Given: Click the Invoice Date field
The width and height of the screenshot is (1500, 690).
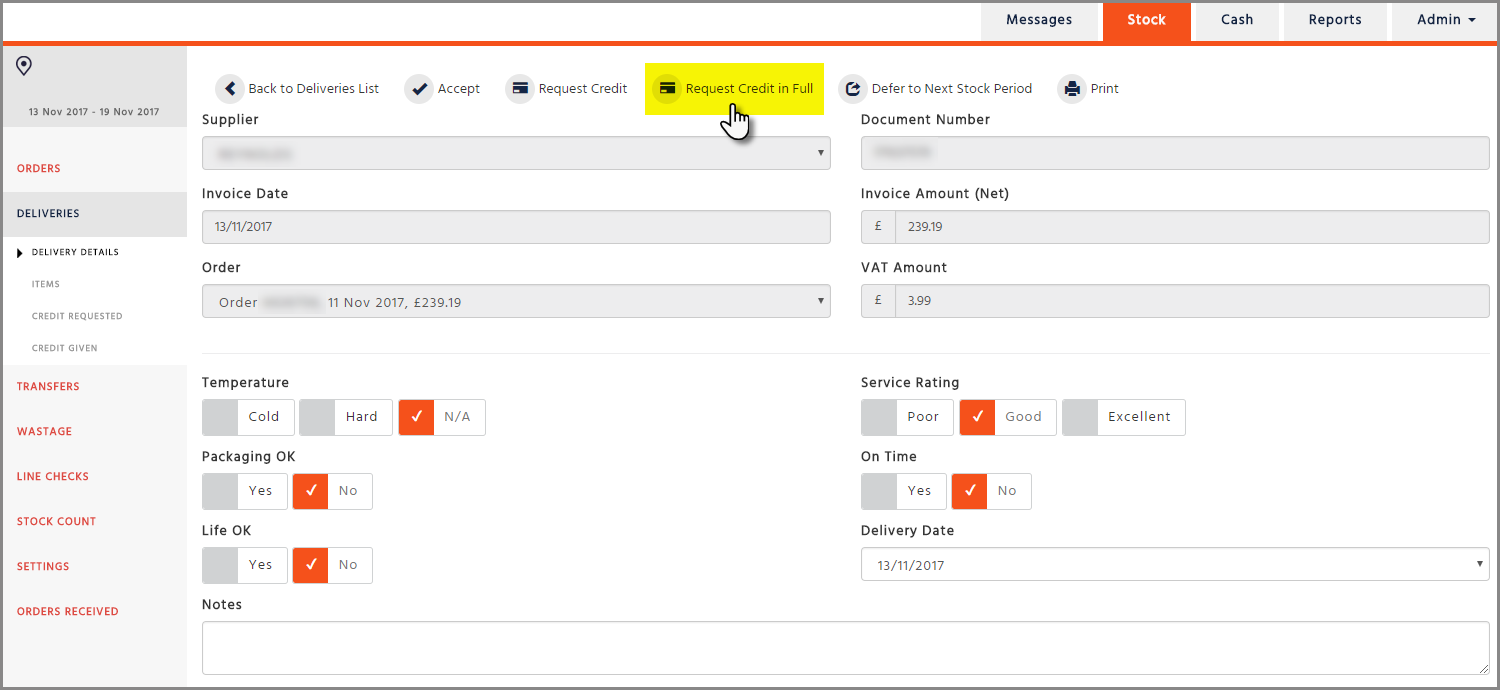Looking at the screenshot, I should point(516,227).
